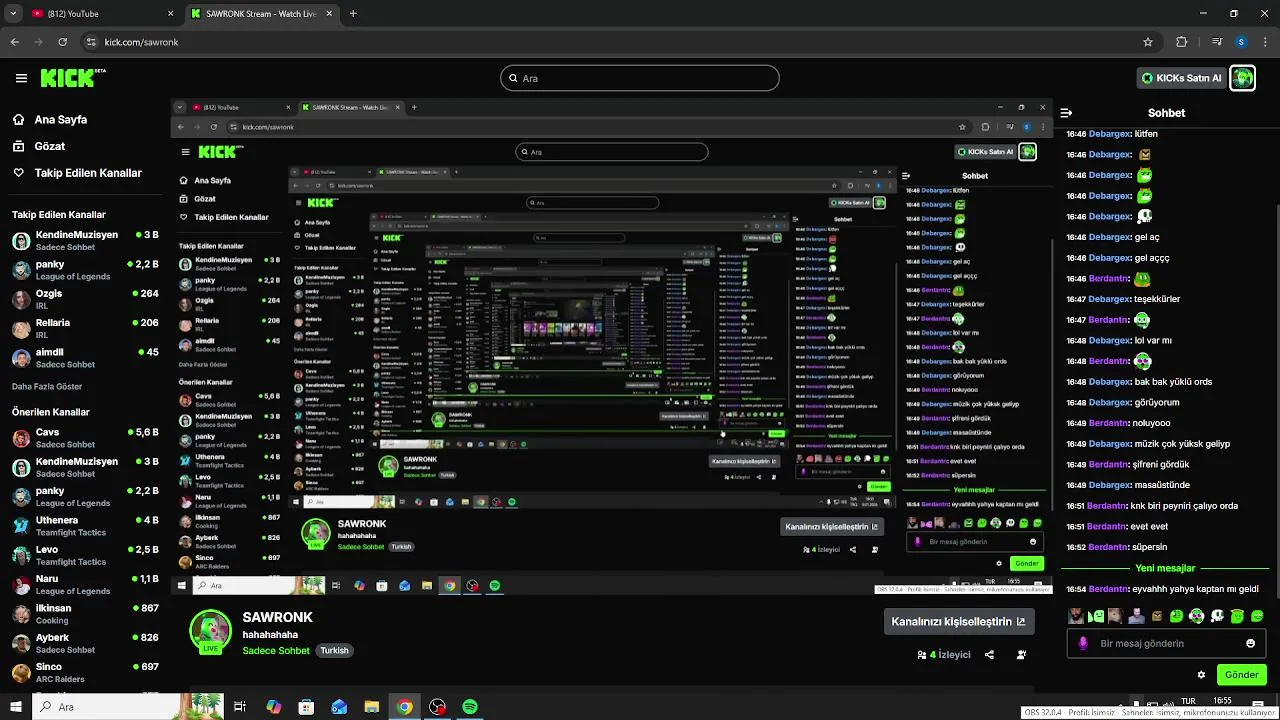Reload the kick.com page
The height and width of the screenshot is (720, 1280).
[x=63, y=42]
